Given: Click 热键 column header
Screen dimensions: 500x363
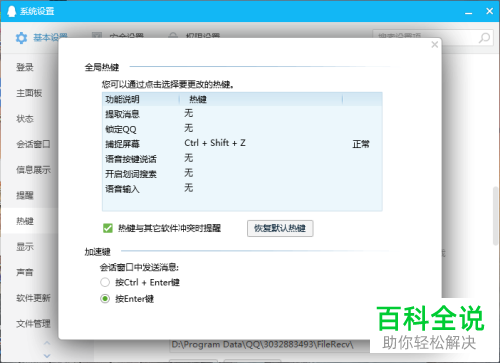Looking at the screenshot, I should 261,99.
